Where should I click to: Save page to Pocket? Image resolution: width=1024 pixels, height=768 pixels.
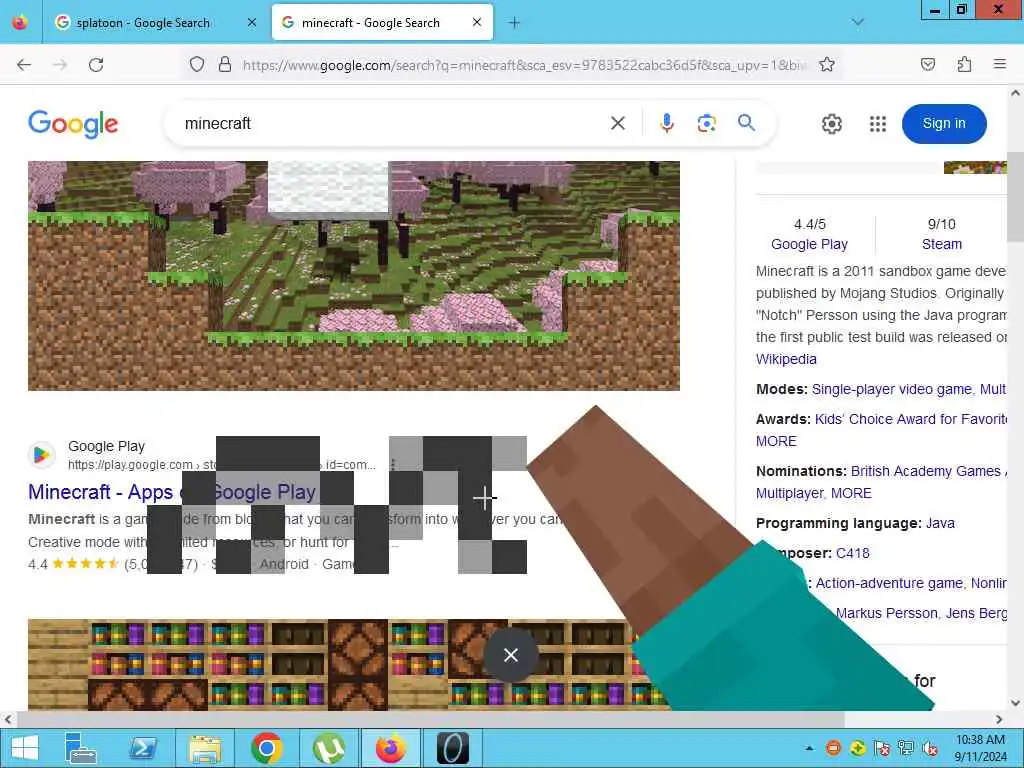(x=928, y=65)
